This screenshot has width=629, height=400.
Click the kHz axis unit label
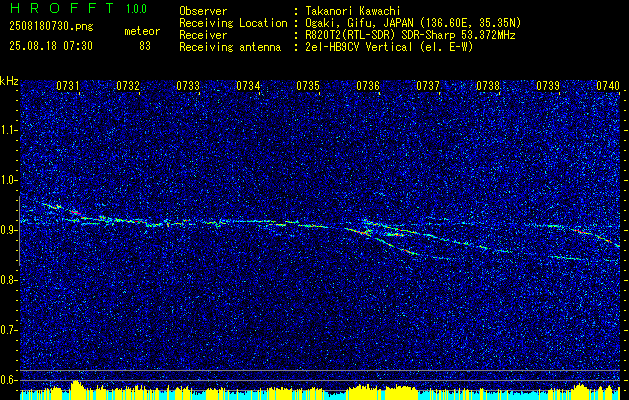pyautogui.click(x=9, y=81)
